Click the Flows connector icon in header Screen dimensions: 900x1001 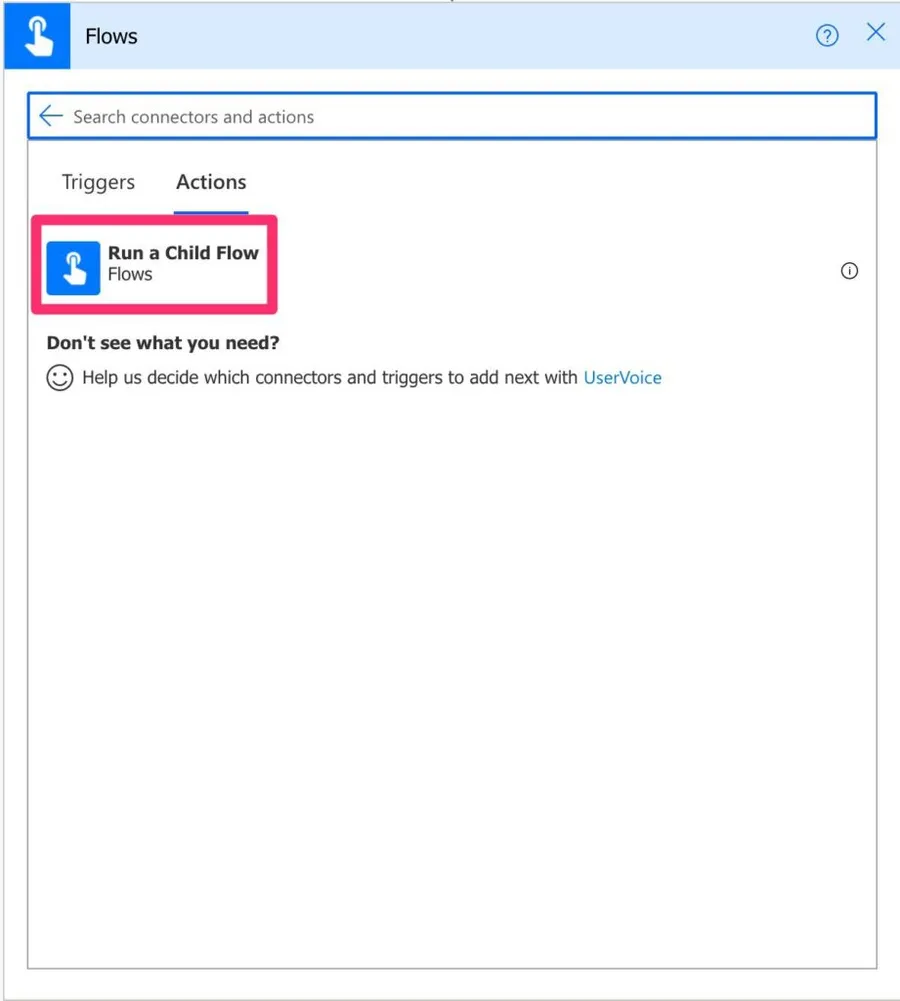(37, 37)
